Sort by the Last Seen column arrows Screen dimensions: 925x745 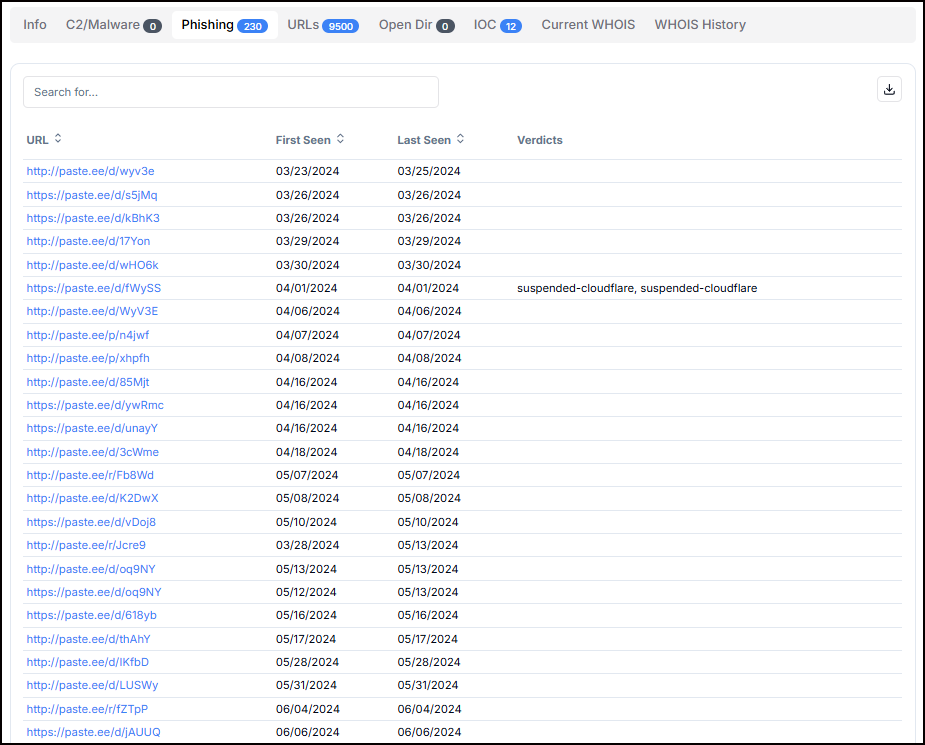click(x=460, y=139)
